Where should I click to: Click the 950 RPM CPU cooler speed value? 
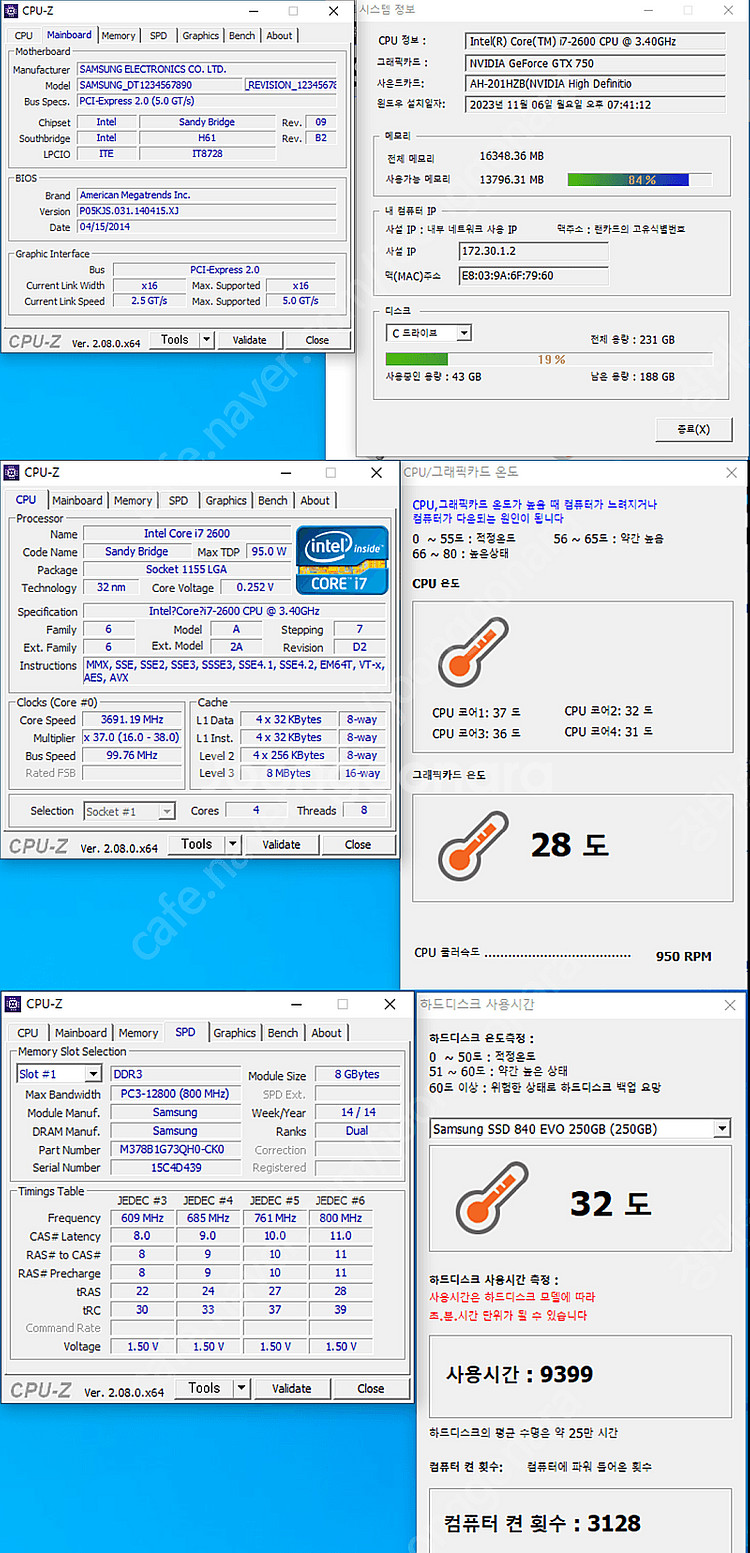[684, 956]
